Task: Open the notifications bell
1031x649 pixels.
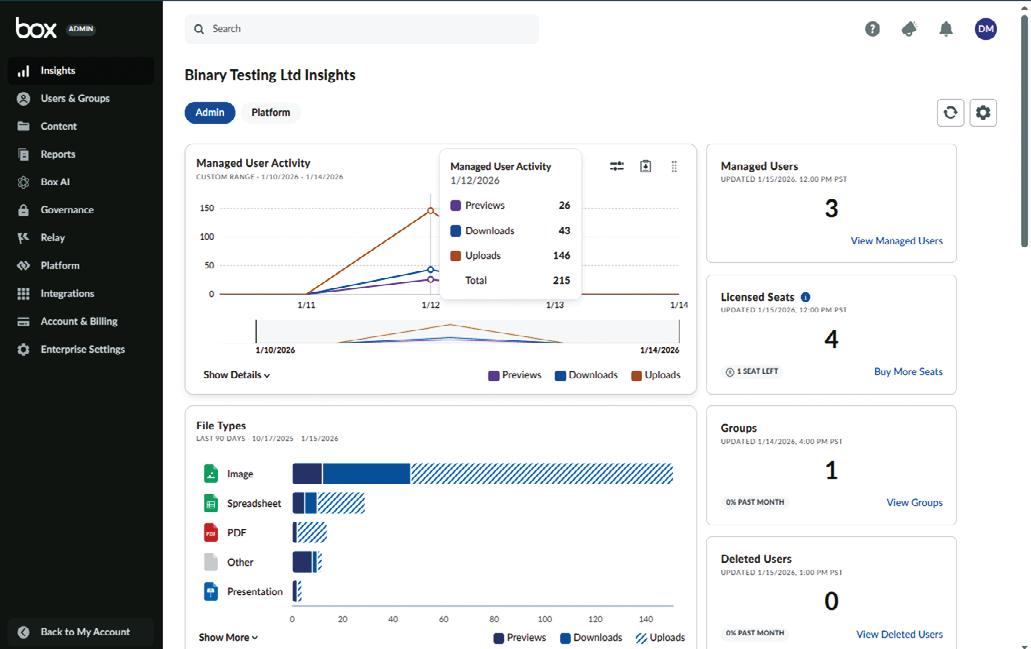Action: coord(946,29)
